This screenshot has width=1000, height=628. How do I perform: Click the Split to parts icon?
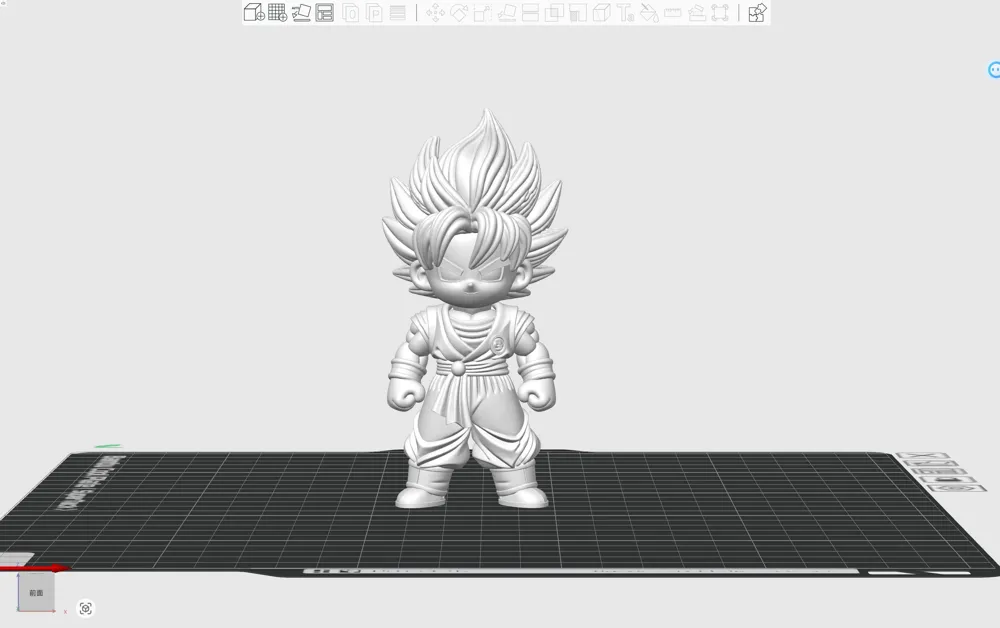374,12
